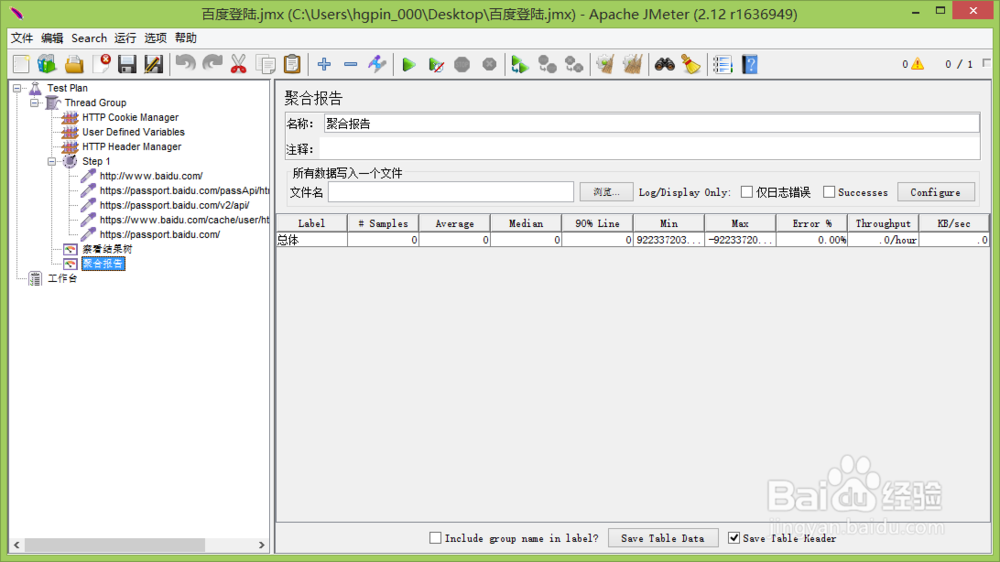This screenshot has width=1000, height=562.
Task: Open the Function Helper dialog icon
Action: pyautogui.click(x=723, y=64)
